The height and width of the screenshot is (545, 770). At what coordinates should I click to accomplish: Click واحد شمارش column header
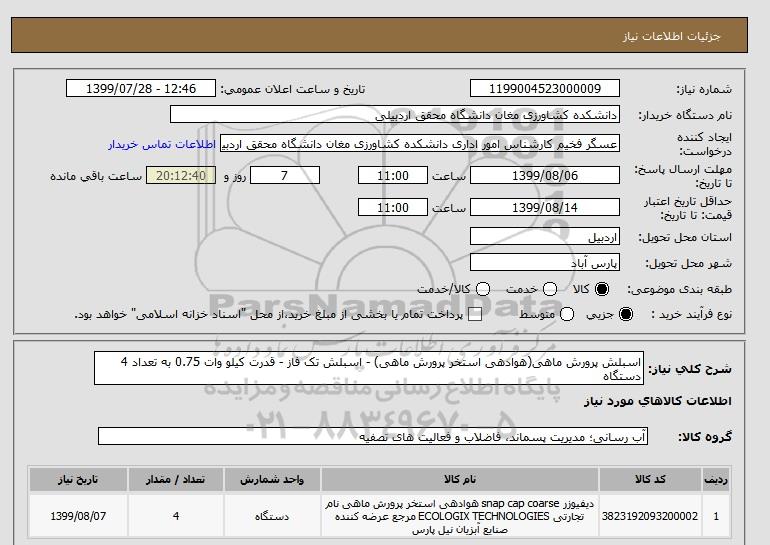tap(272, 479)
